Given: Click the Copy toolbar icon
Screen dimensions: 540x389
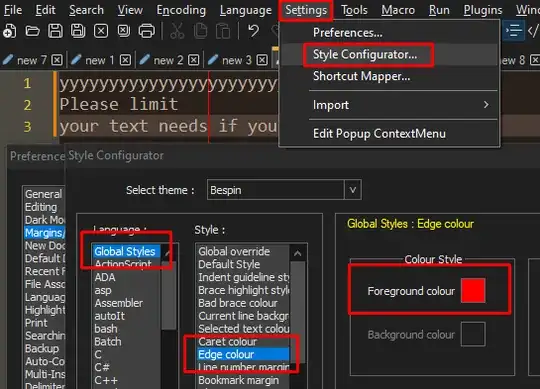Looking at the screenshot, I should (200, 31).
